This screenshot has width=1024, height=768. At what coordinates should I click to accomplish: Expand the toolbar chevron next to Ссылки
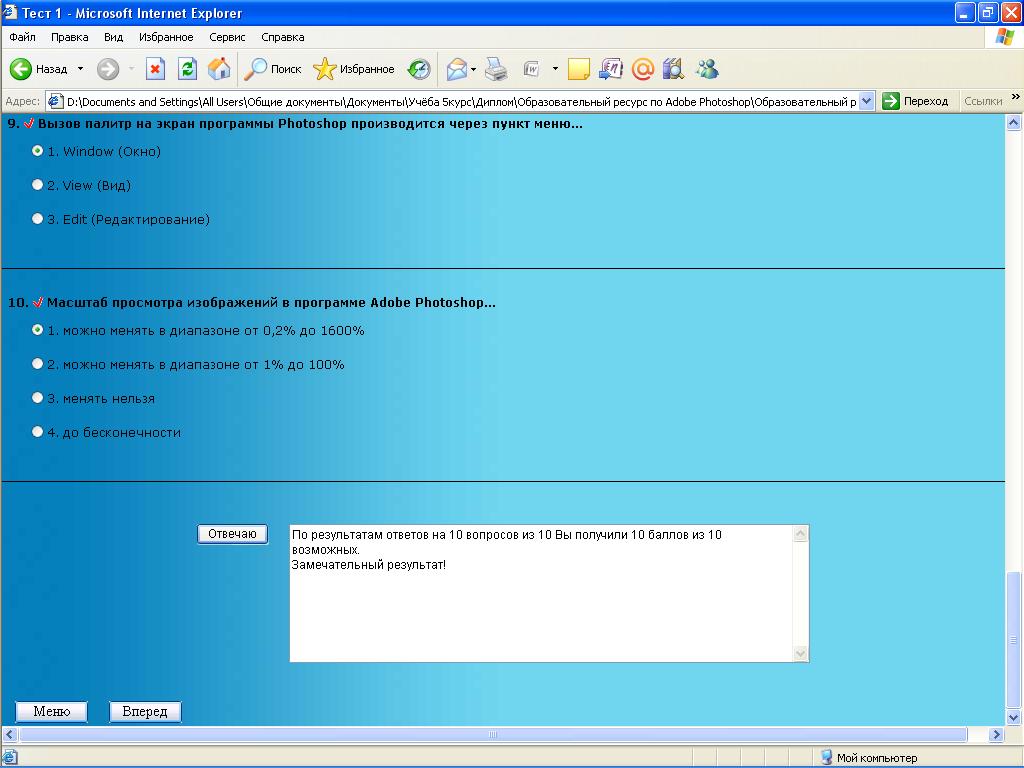[x=1016, y=97]
